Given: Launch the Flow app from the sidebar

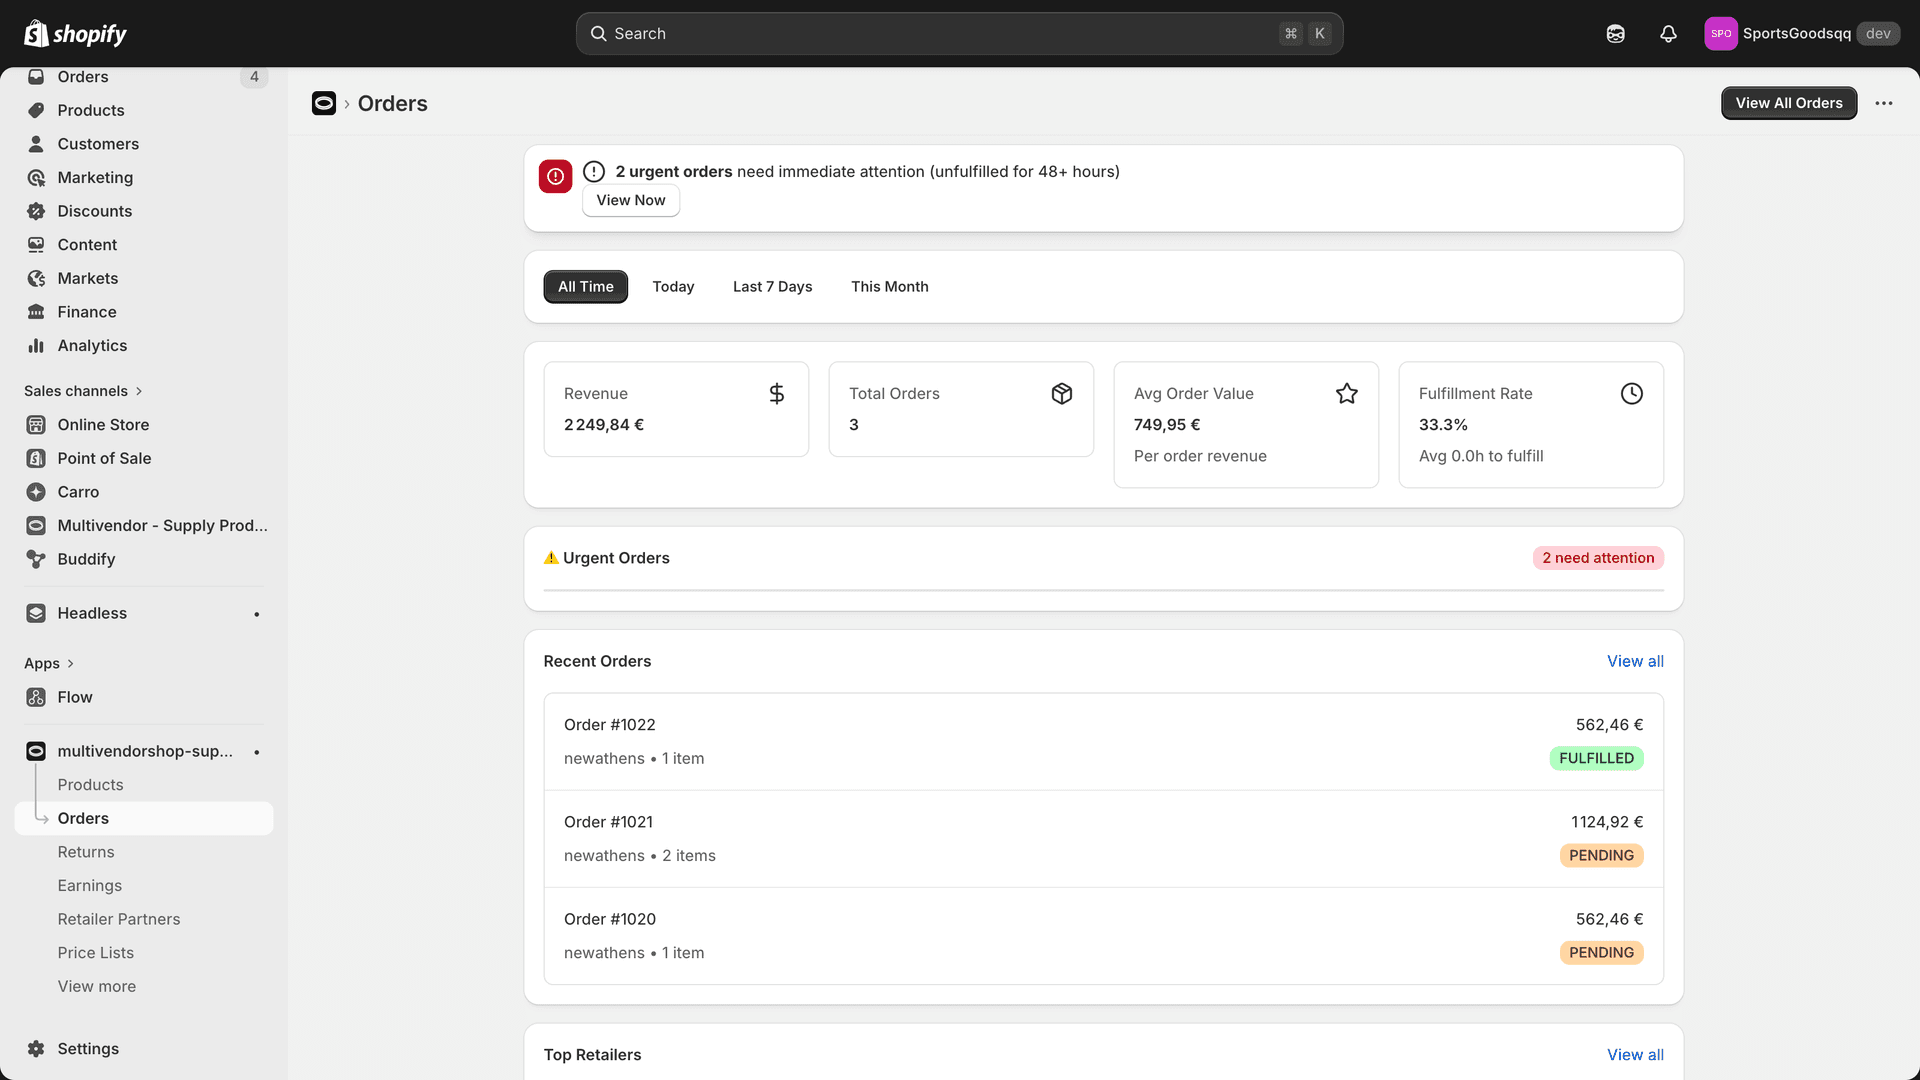Looking at the screenshot, I should (74, 697).
